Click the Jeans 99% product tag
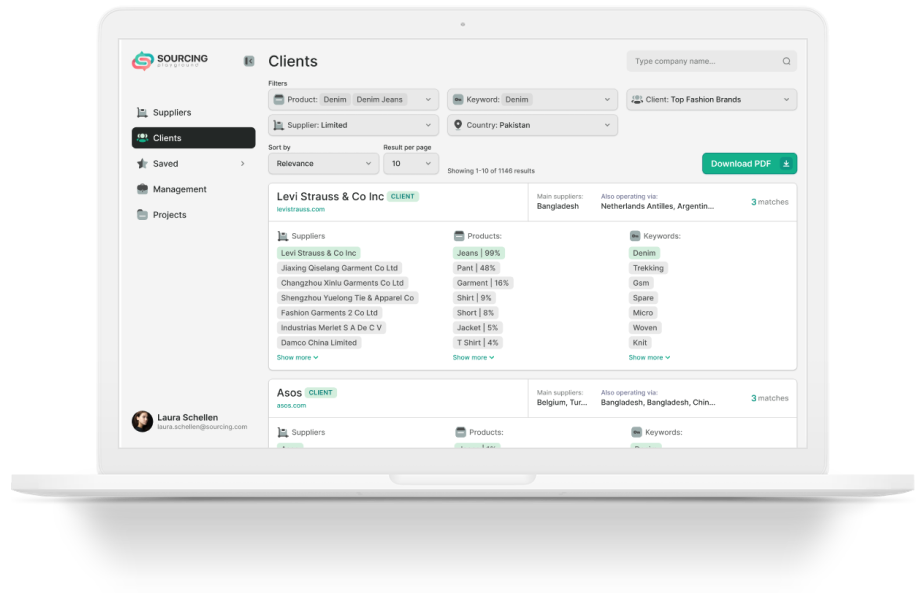 [479, 253]
